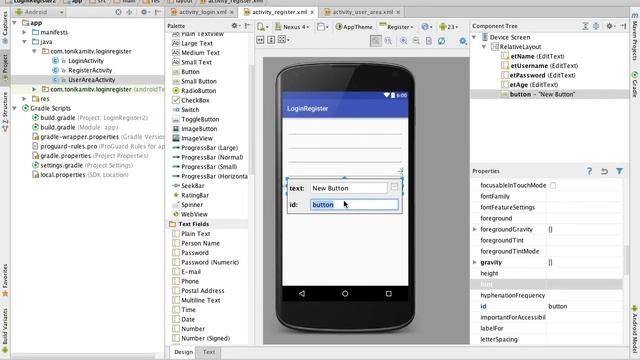
Task: Open the locale globe dropdown
Action: pos(427,27)
